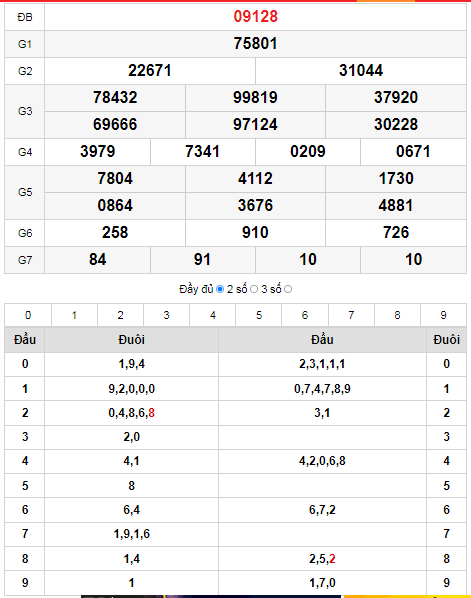Select the 'Đầy đủ' radio button

click(220, 289)
